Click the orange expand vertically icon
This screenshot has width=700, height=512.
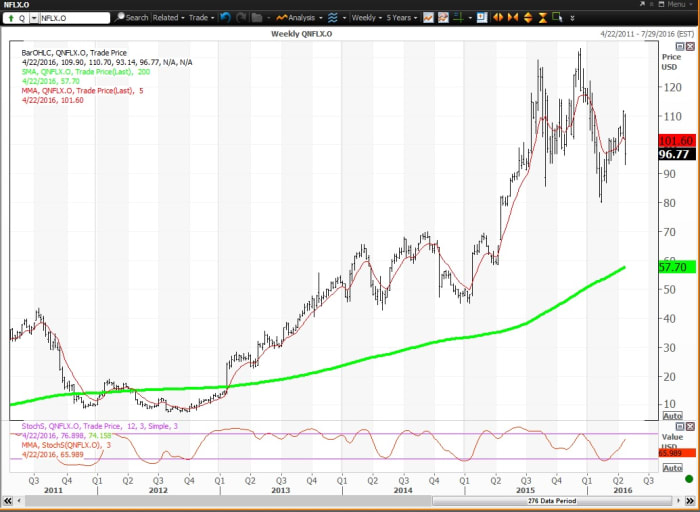pos(528,18)
